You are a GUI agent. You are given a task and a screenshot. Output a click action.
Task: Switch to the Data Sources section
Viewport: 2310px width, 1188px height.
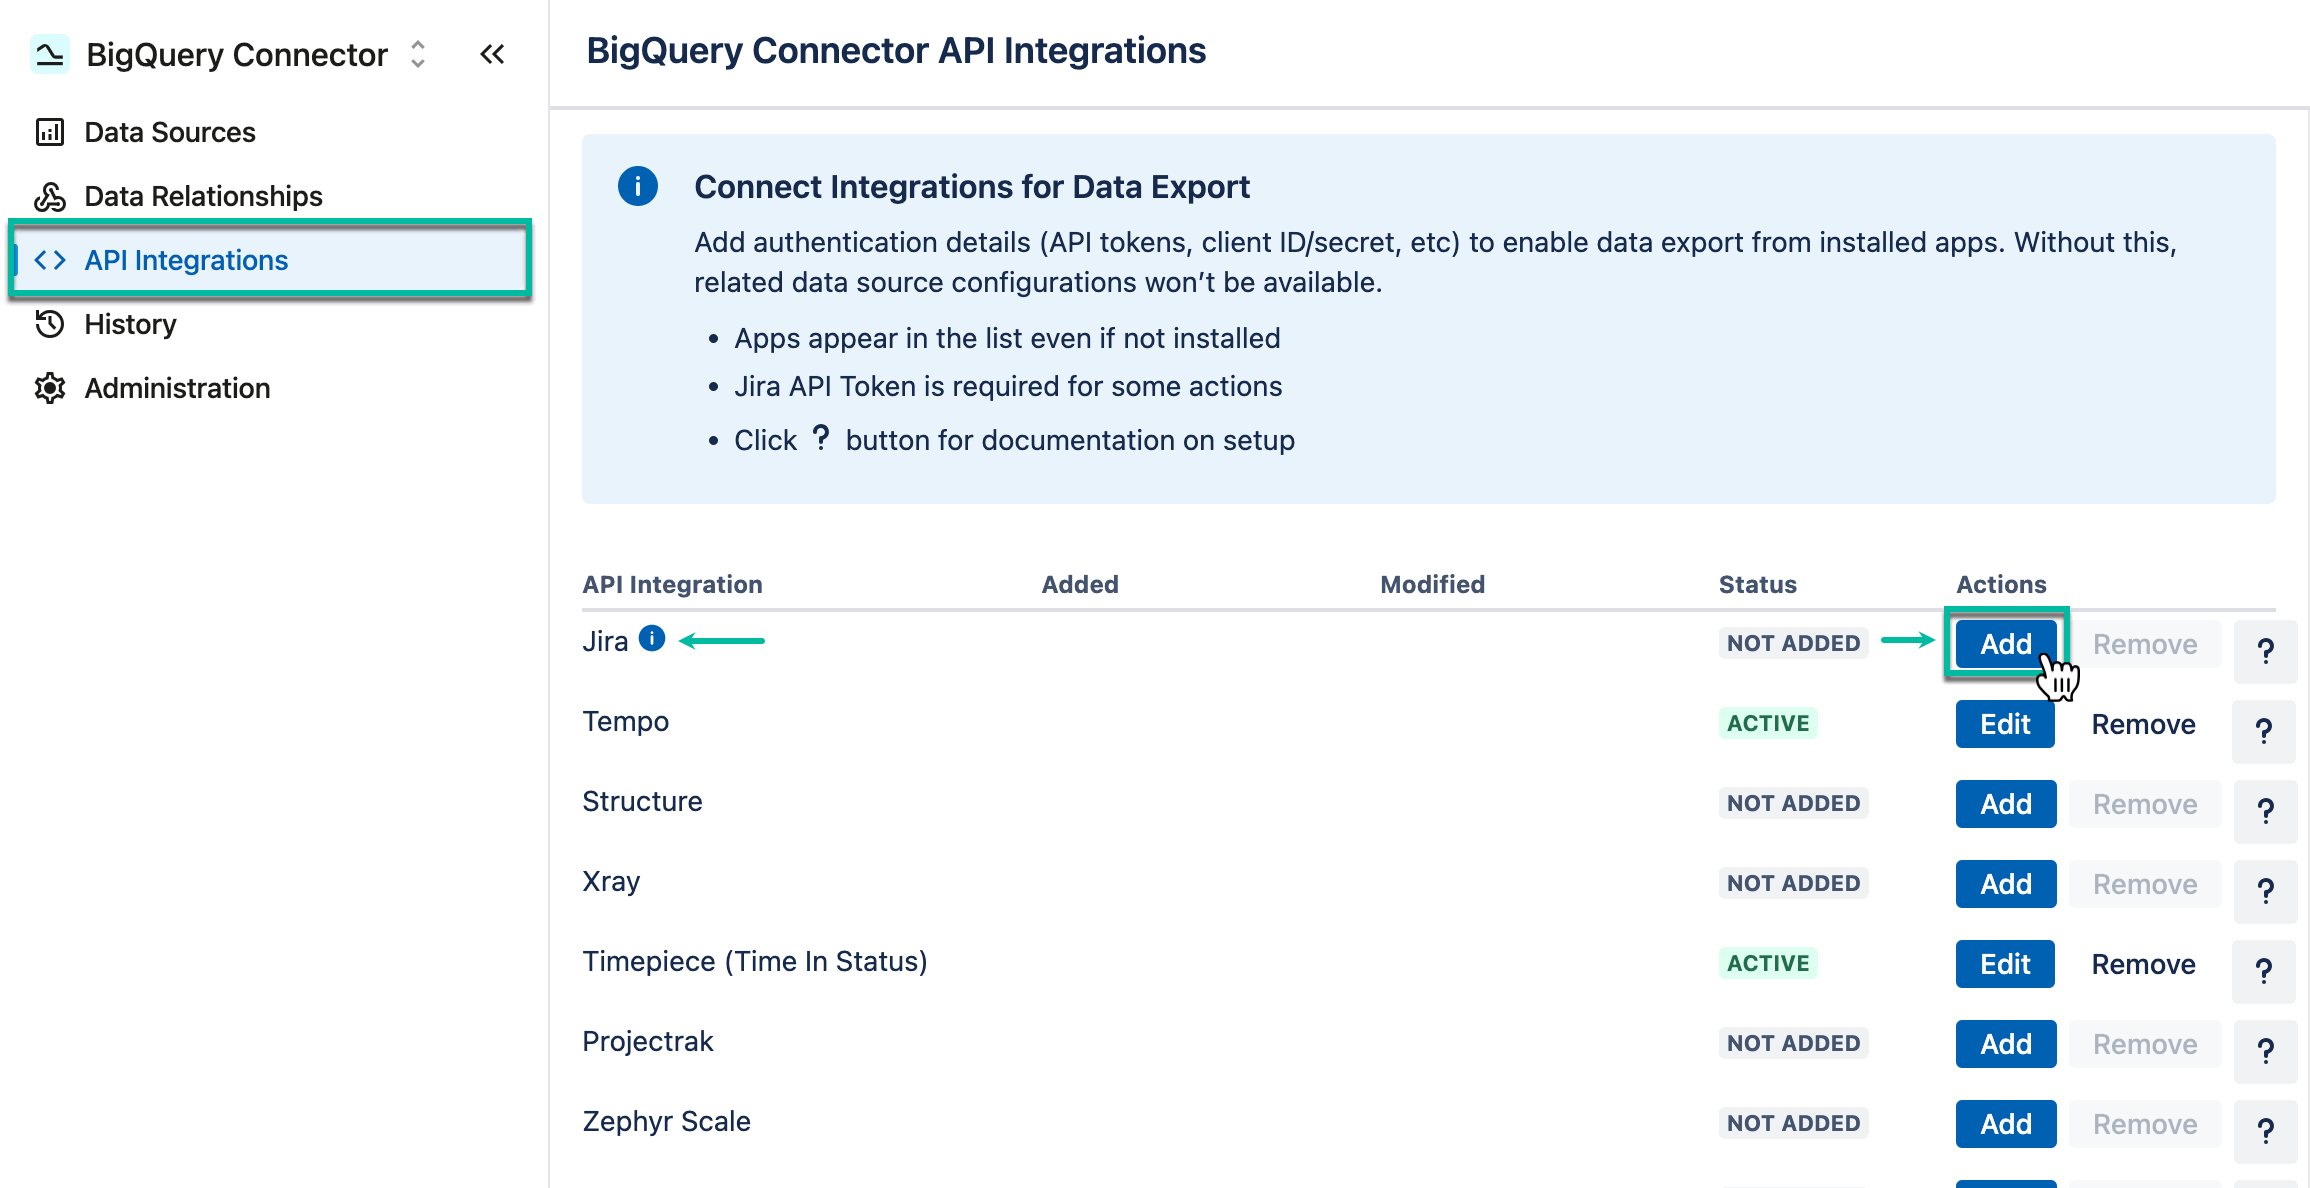pyautogui.click(x=169, y=131)
